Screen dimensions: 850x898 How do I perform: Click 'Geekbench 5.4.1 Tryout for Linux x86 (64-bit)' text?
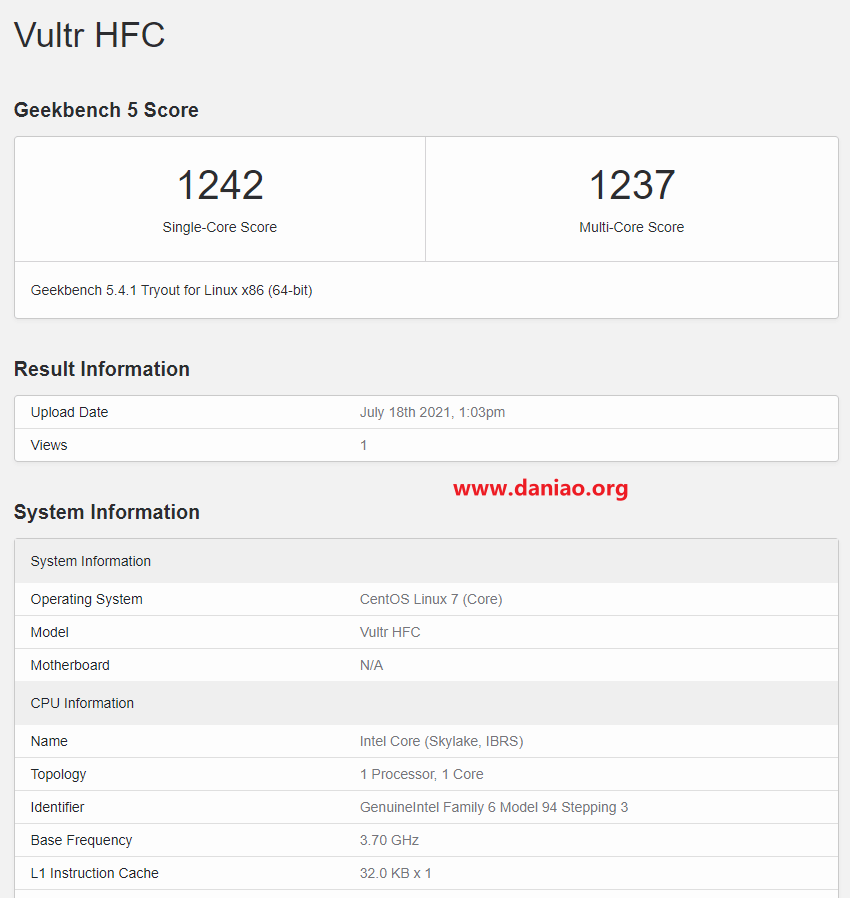[171, 290]
